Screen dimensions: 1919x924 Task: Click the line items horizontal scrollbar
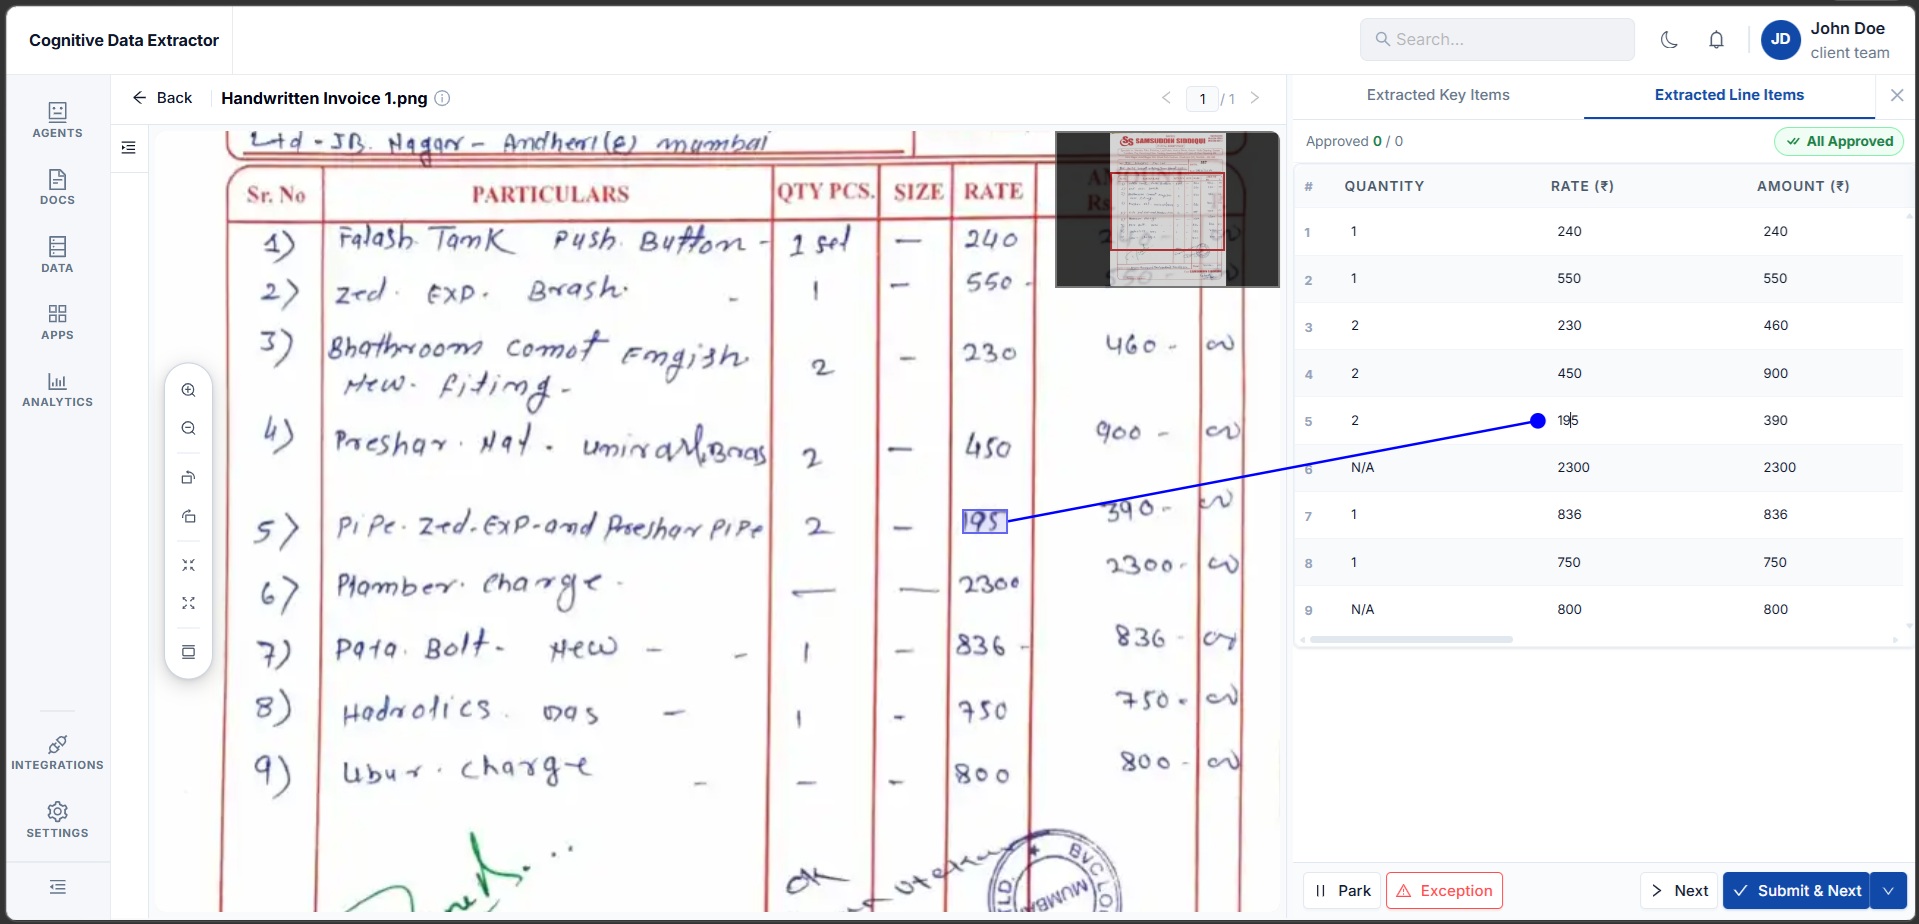[1411, 639]
